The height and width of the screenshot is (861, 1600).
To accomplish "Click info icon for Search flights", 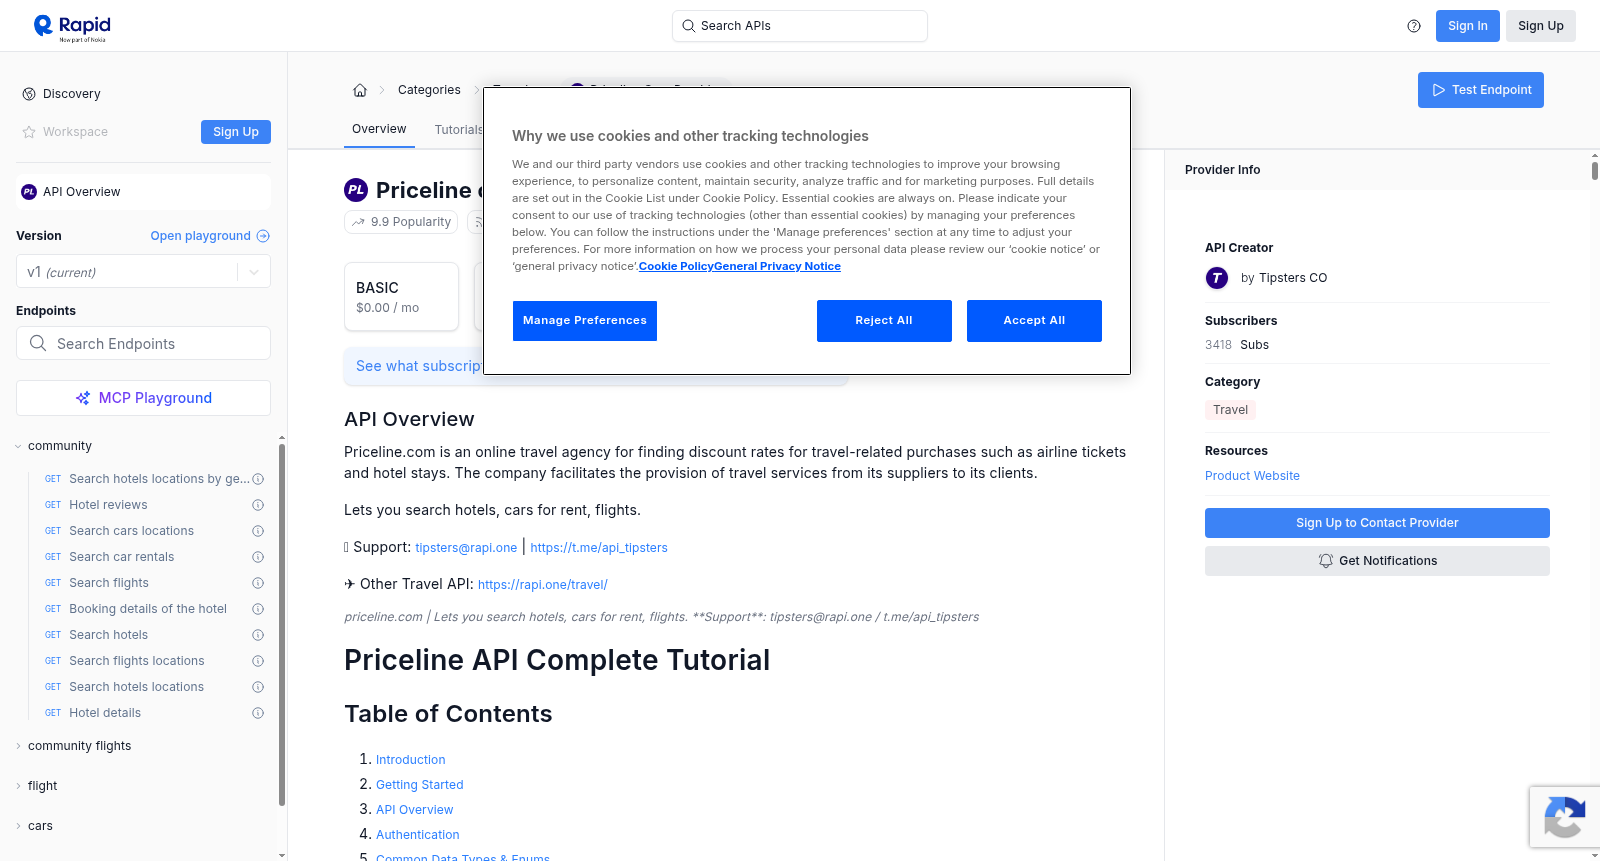I will (258, 583).
